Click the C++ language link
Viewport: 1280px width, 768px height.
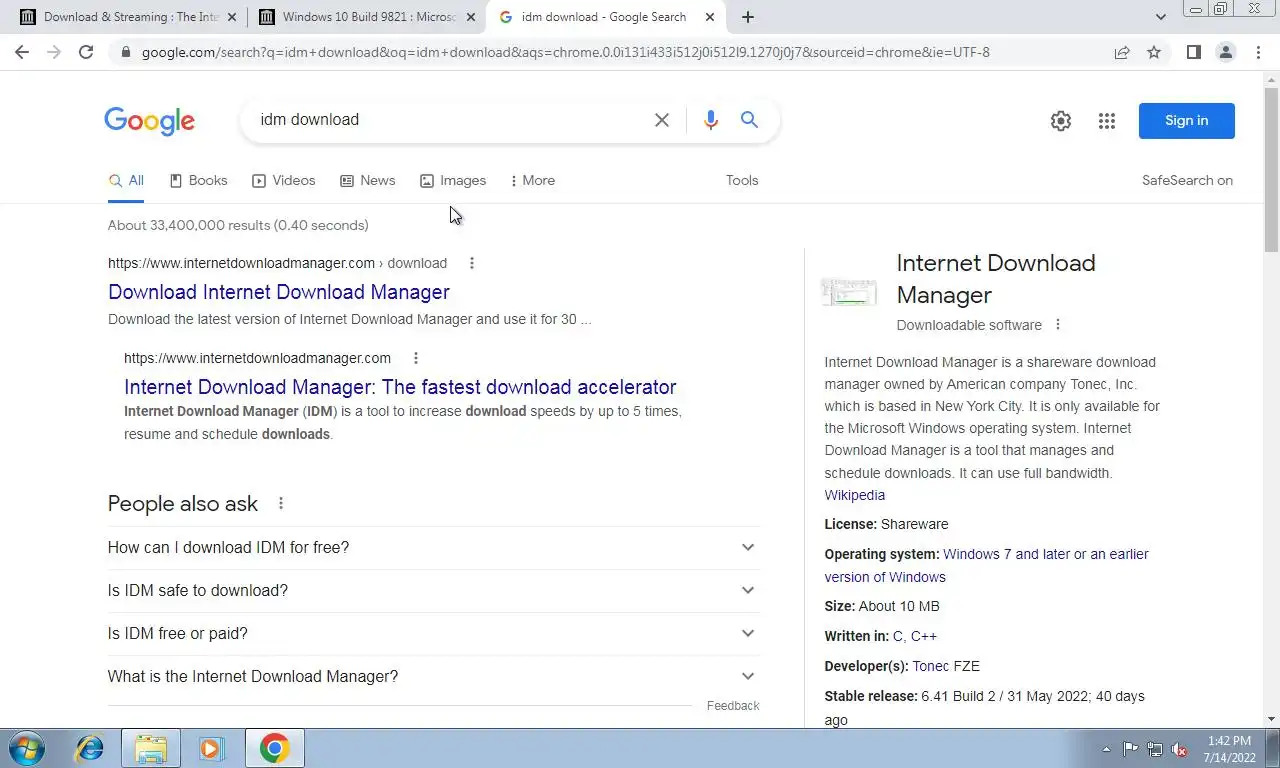[x=924, y=636]
